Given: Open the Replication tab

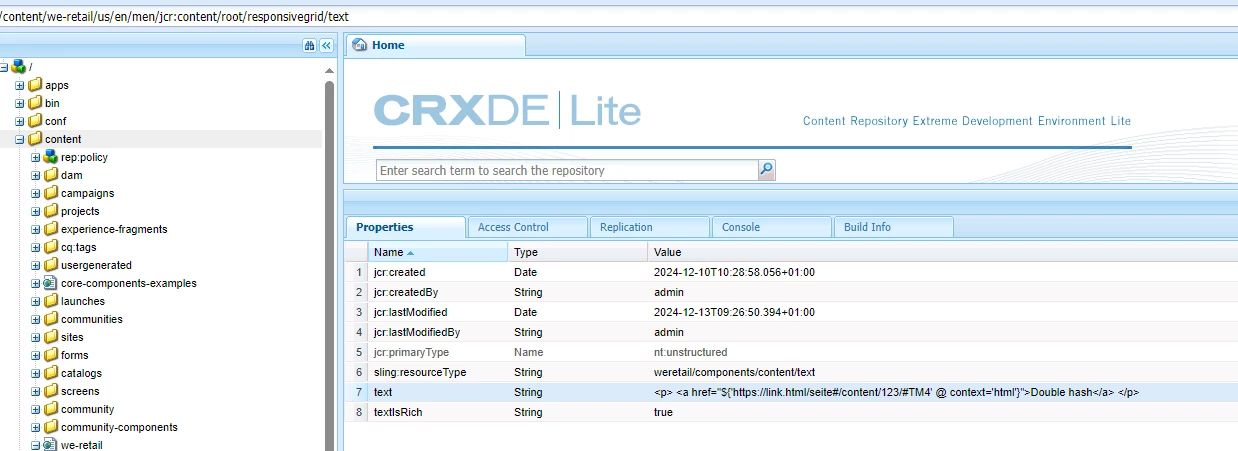Looking at the screenshot, I should [649, 227].
